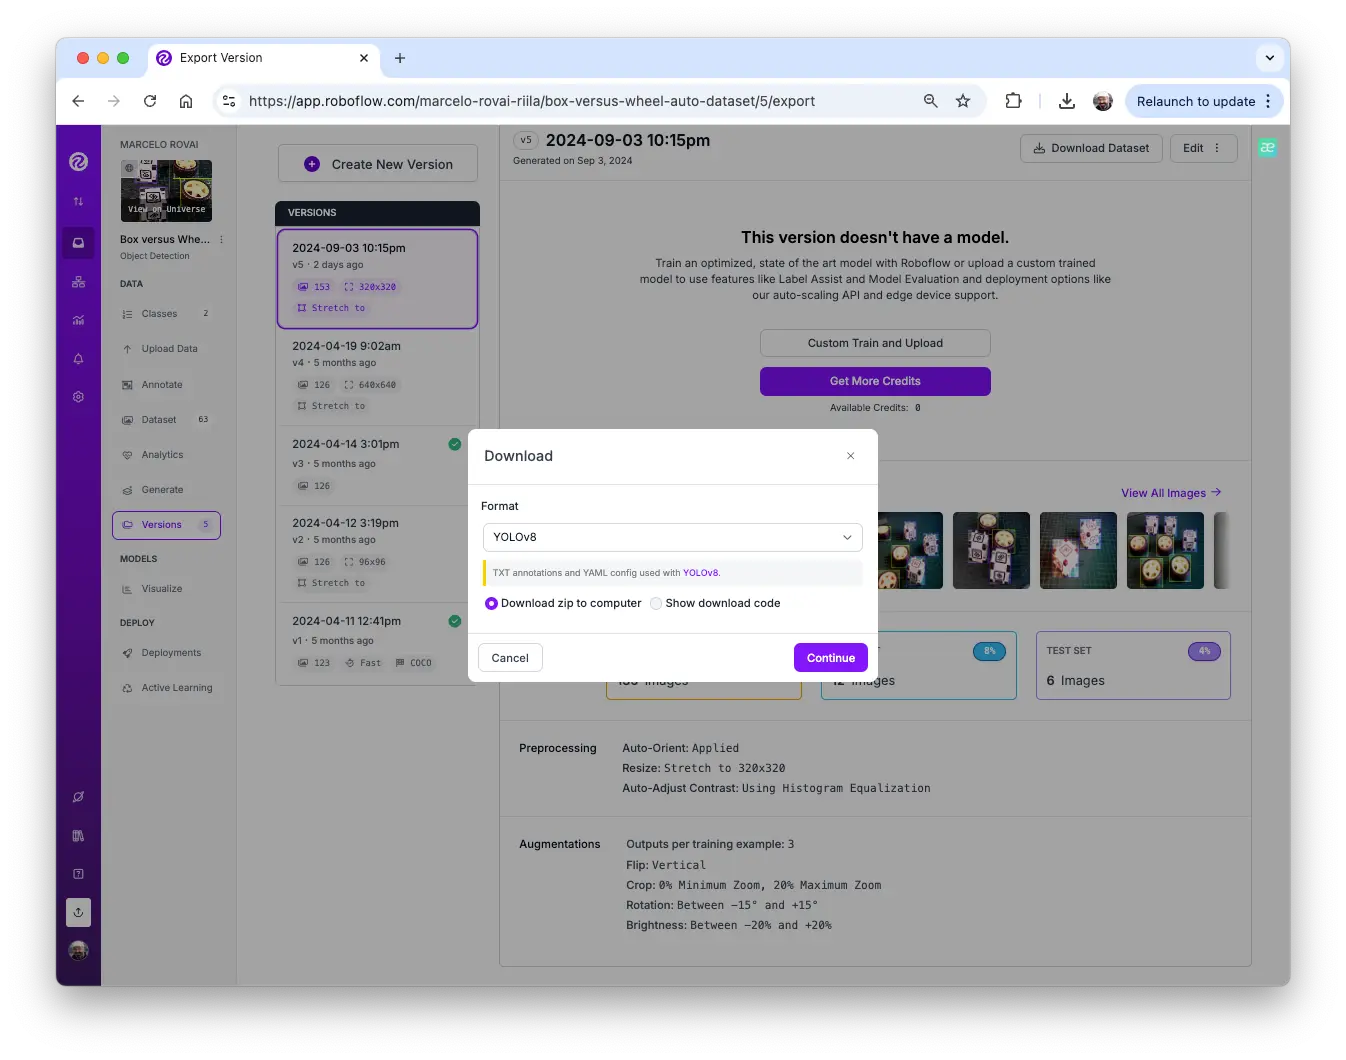Open the Edit options menu
1346x1060 pixels.
(1203, 148)
